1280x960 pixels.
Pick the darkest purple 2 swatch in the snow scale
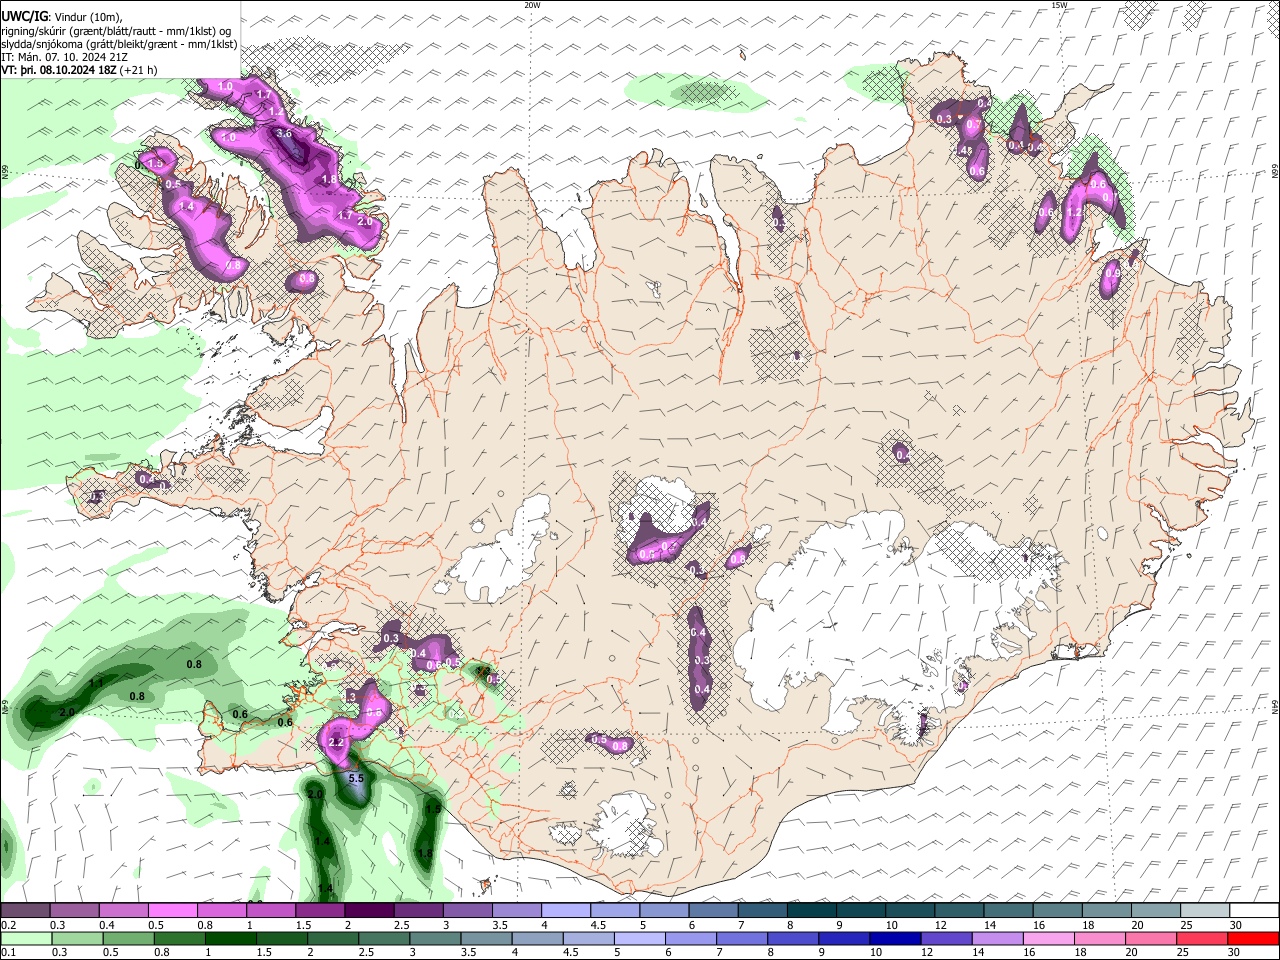[x=369, y=911]
